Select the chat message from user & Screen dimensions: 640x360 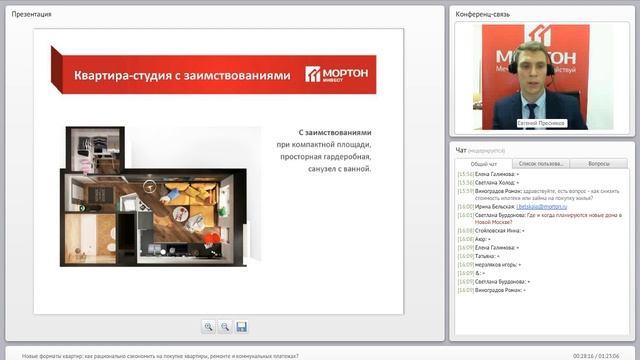471,273
